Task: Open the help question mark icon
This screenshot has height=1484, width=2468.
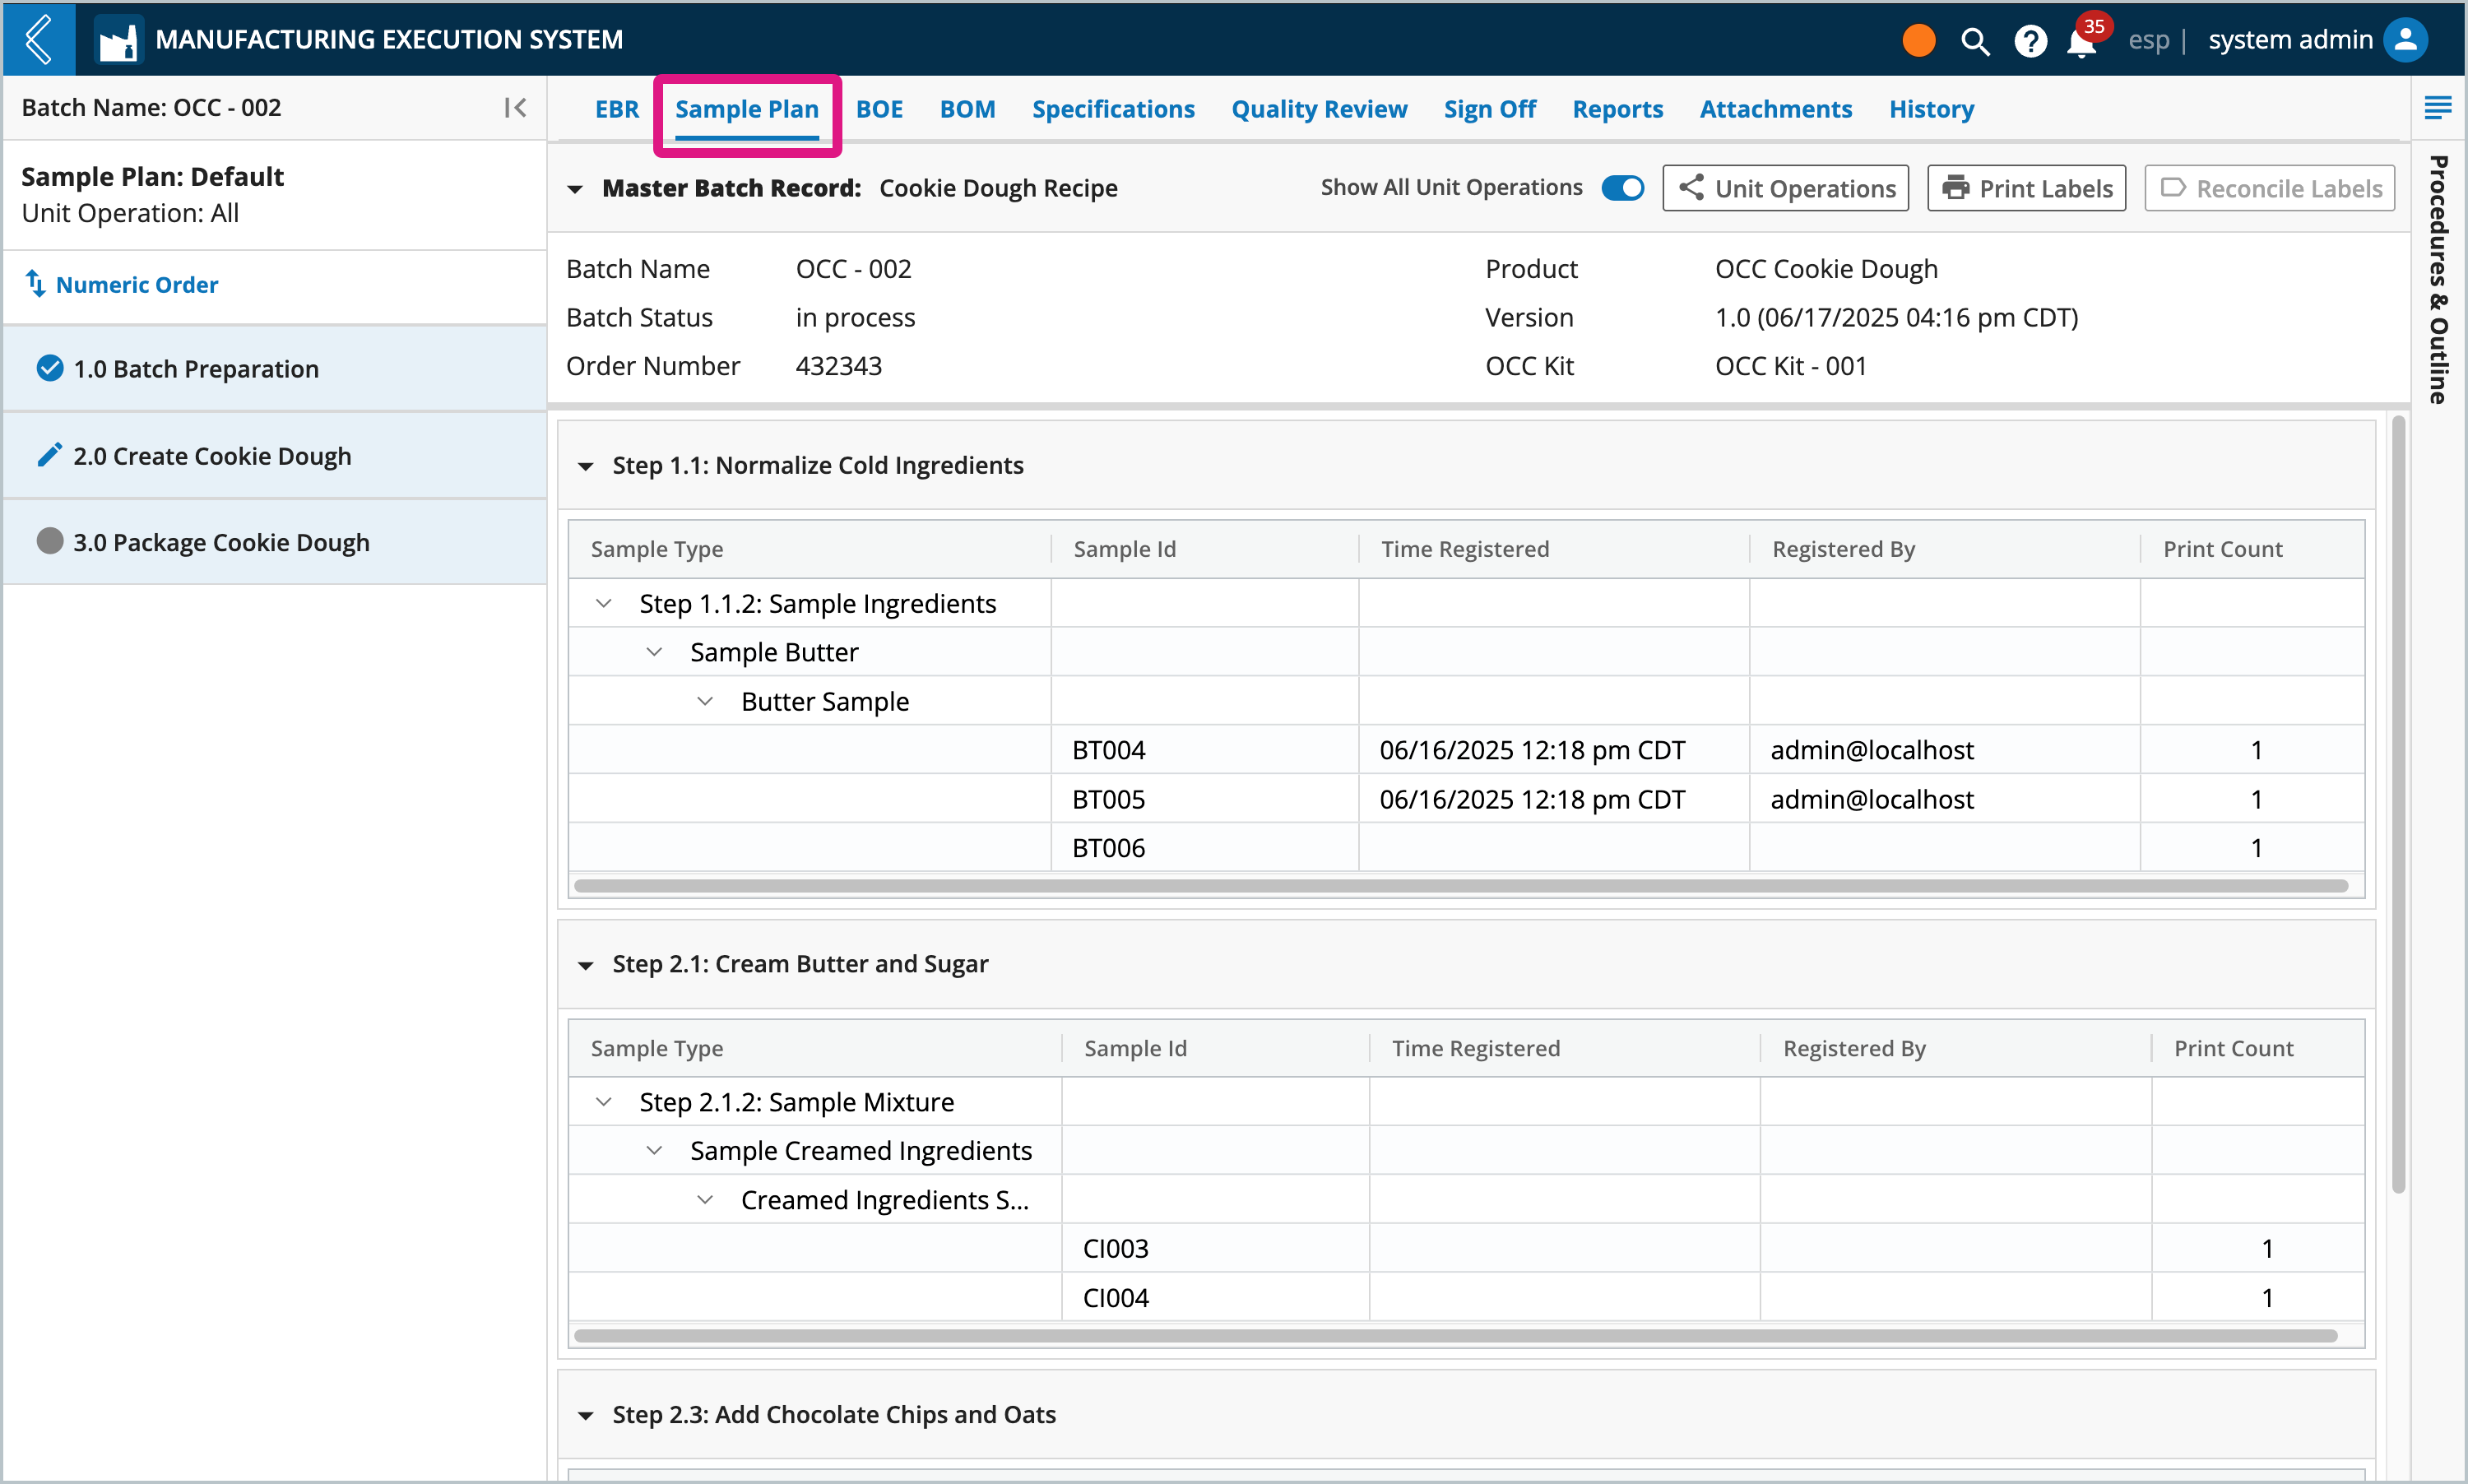Action: [x=2030, y=41]
